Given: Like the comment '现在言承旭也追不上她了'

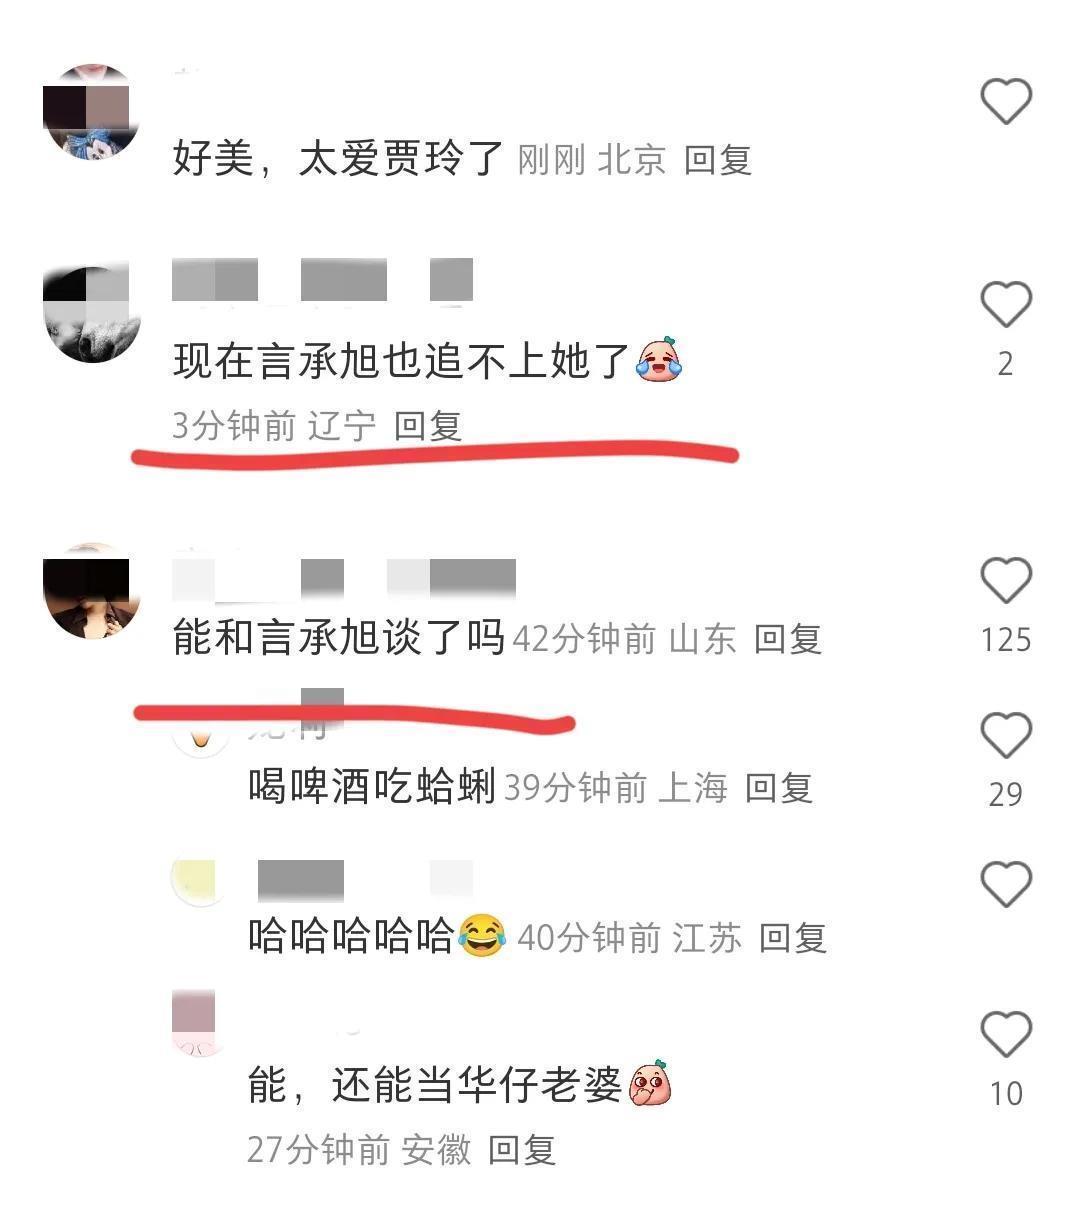Looking at the screenshot, I should [x=1005, y=304].
